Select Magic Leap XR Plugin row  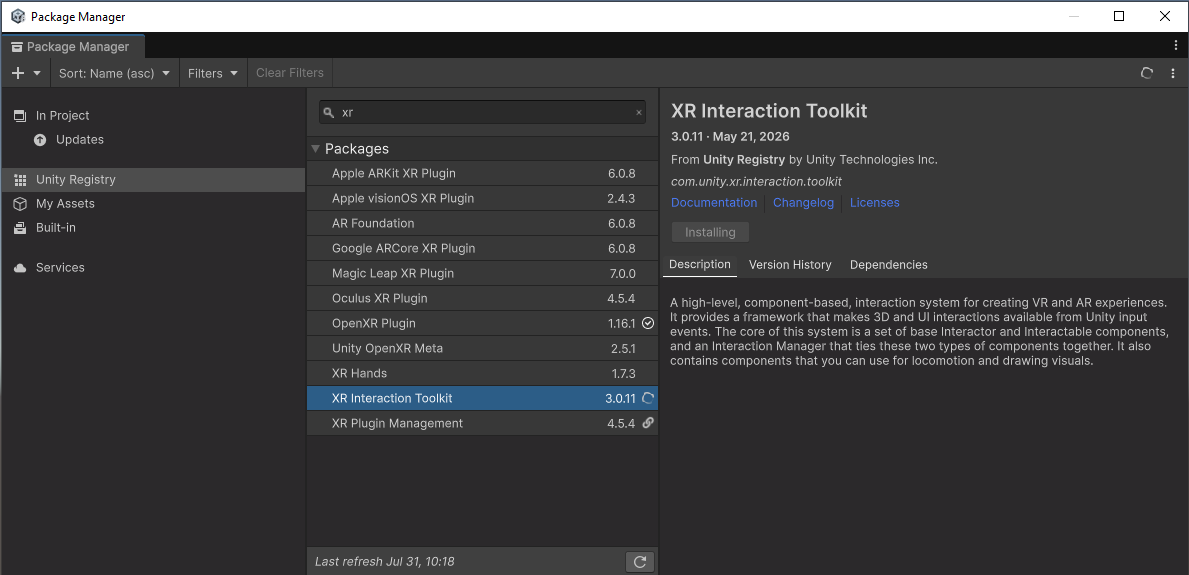pos(482,273)
